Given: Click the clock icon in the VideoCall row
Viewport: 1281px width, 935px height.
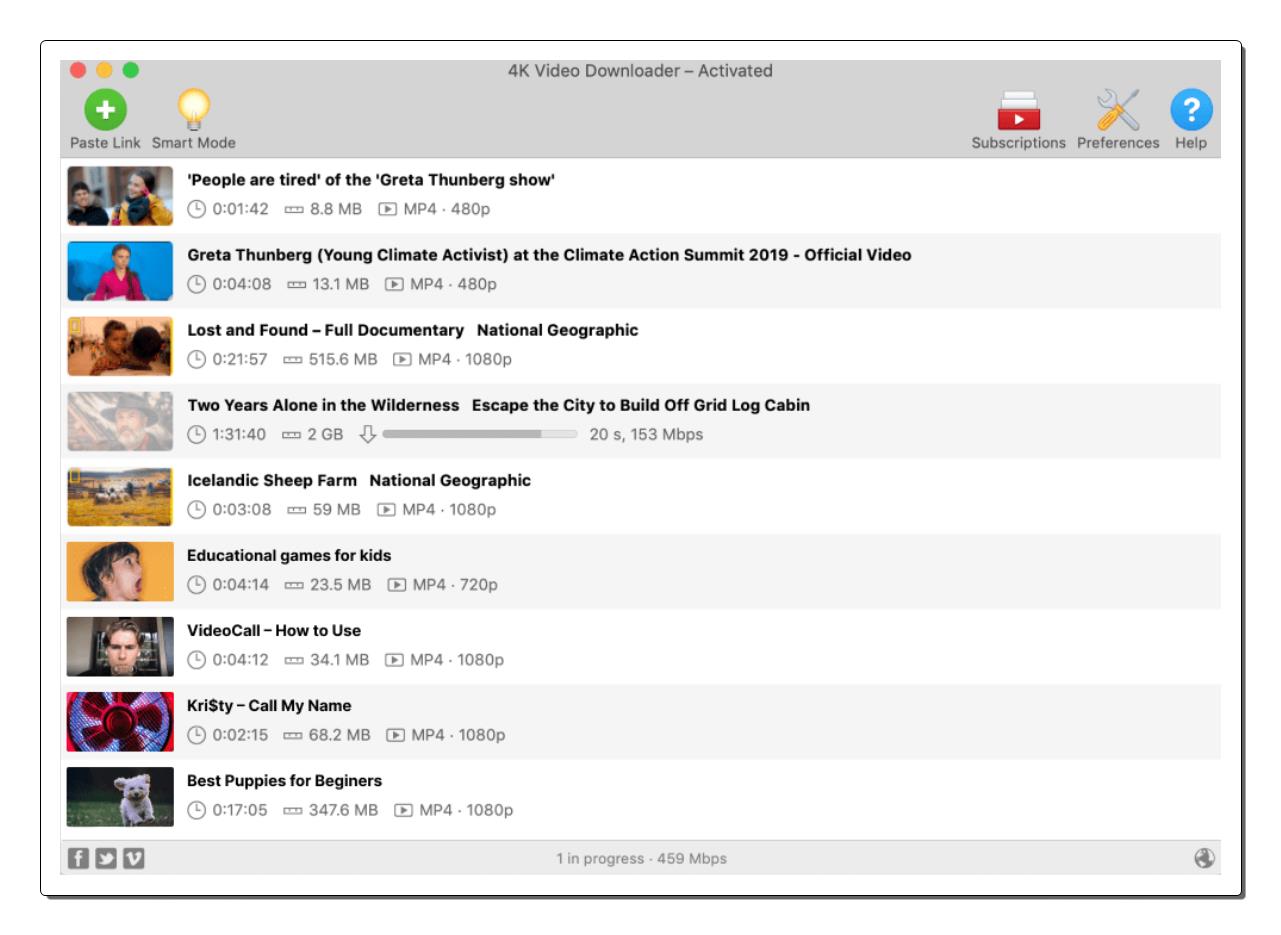Looking at the screenshot, I should coord(197,660).
